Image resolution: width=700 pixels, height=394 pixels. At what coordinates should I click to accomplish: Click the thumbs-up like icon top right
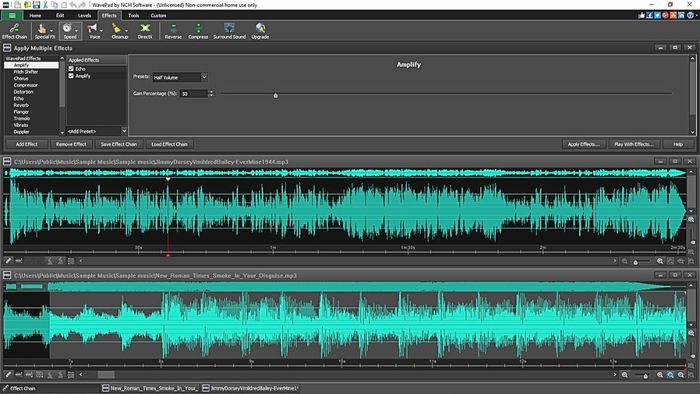click(642, 15)
